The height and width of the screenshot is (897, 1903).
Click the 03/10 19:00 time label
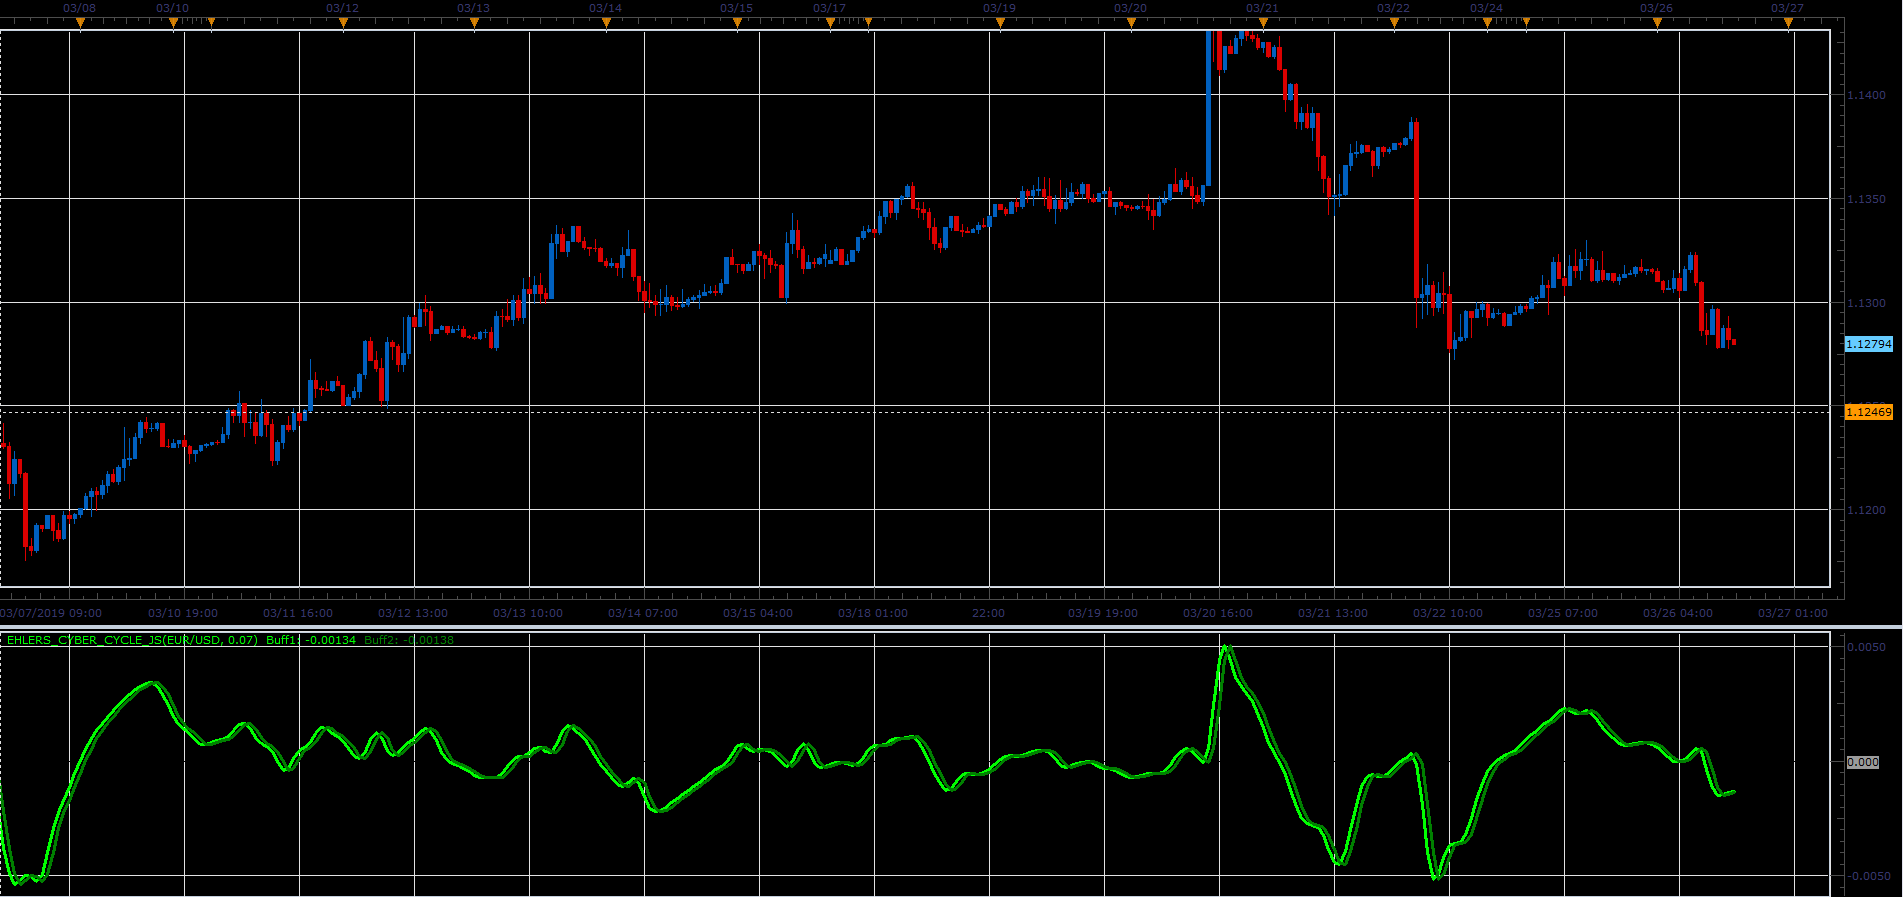coord(183,613)
